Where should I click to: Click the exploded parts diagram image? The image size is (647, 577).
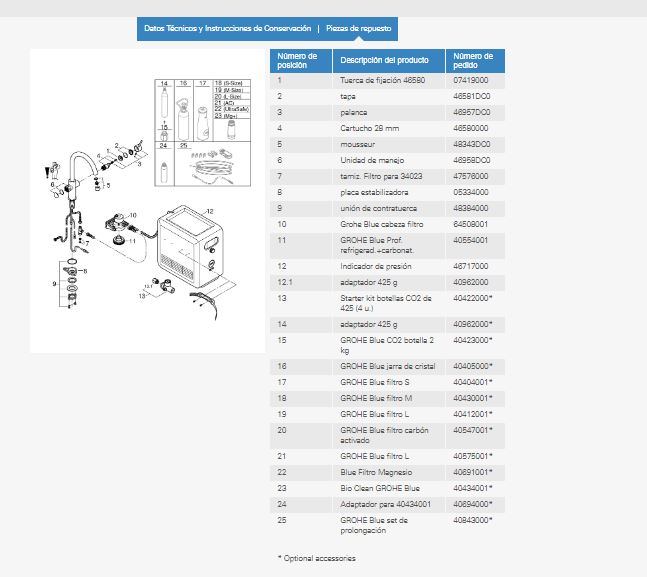[147, 201]
